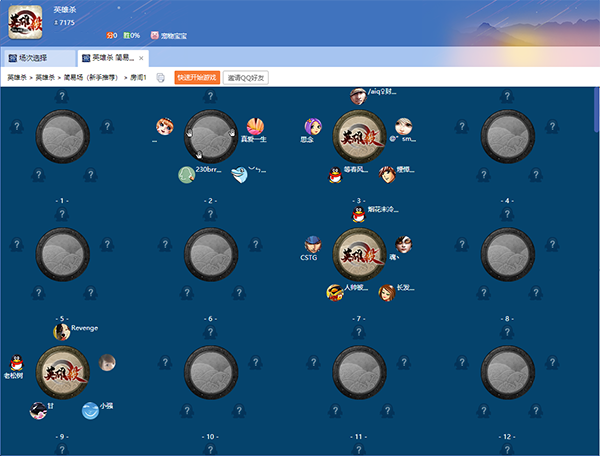600x456 pixels.
Task: Click the 7175 online player count
Action: point(67,23)
